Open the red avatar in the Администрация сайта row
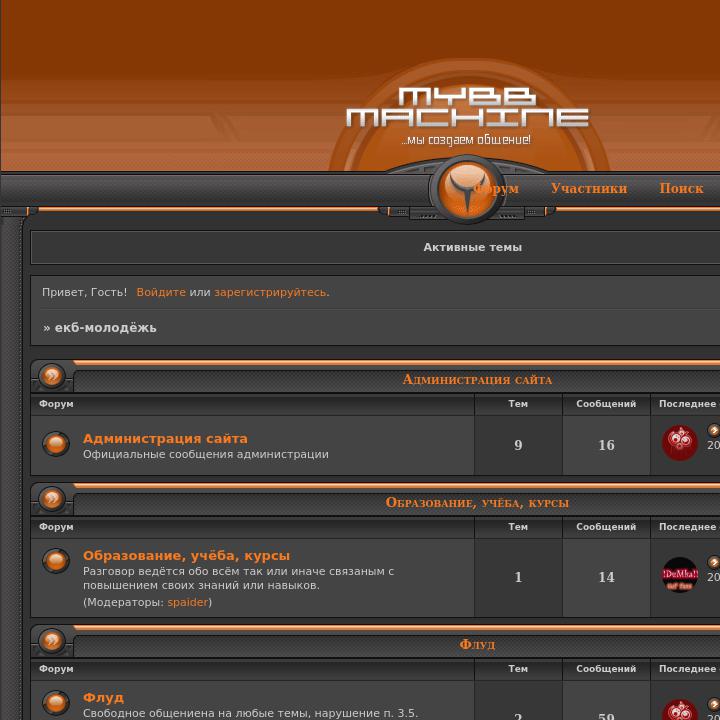The width and height of the screenshot is (720, 720). click(680, 443)
